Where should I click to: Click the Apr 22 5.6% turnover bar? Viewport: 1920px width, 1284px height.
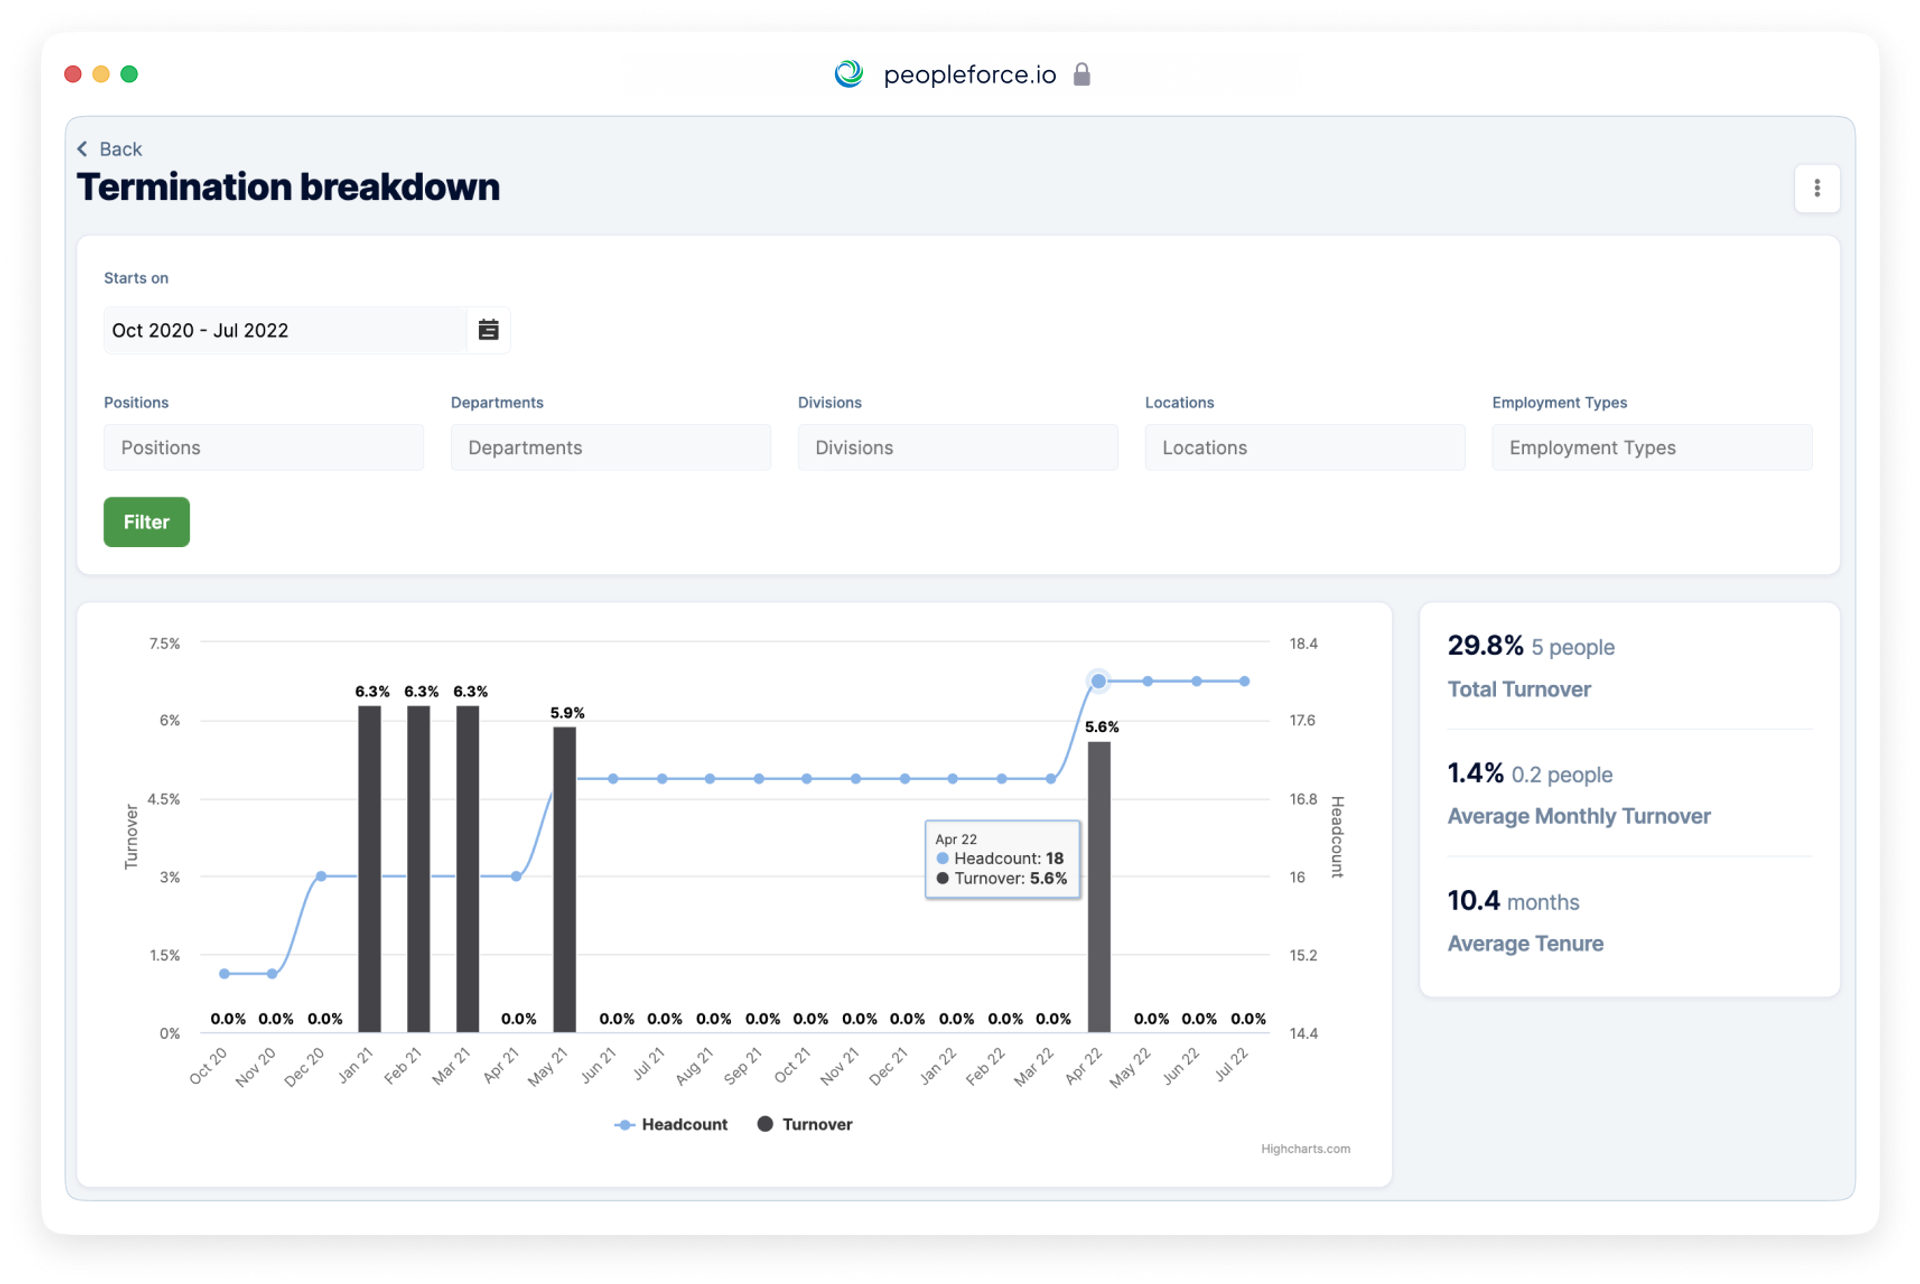point(1099,887)
